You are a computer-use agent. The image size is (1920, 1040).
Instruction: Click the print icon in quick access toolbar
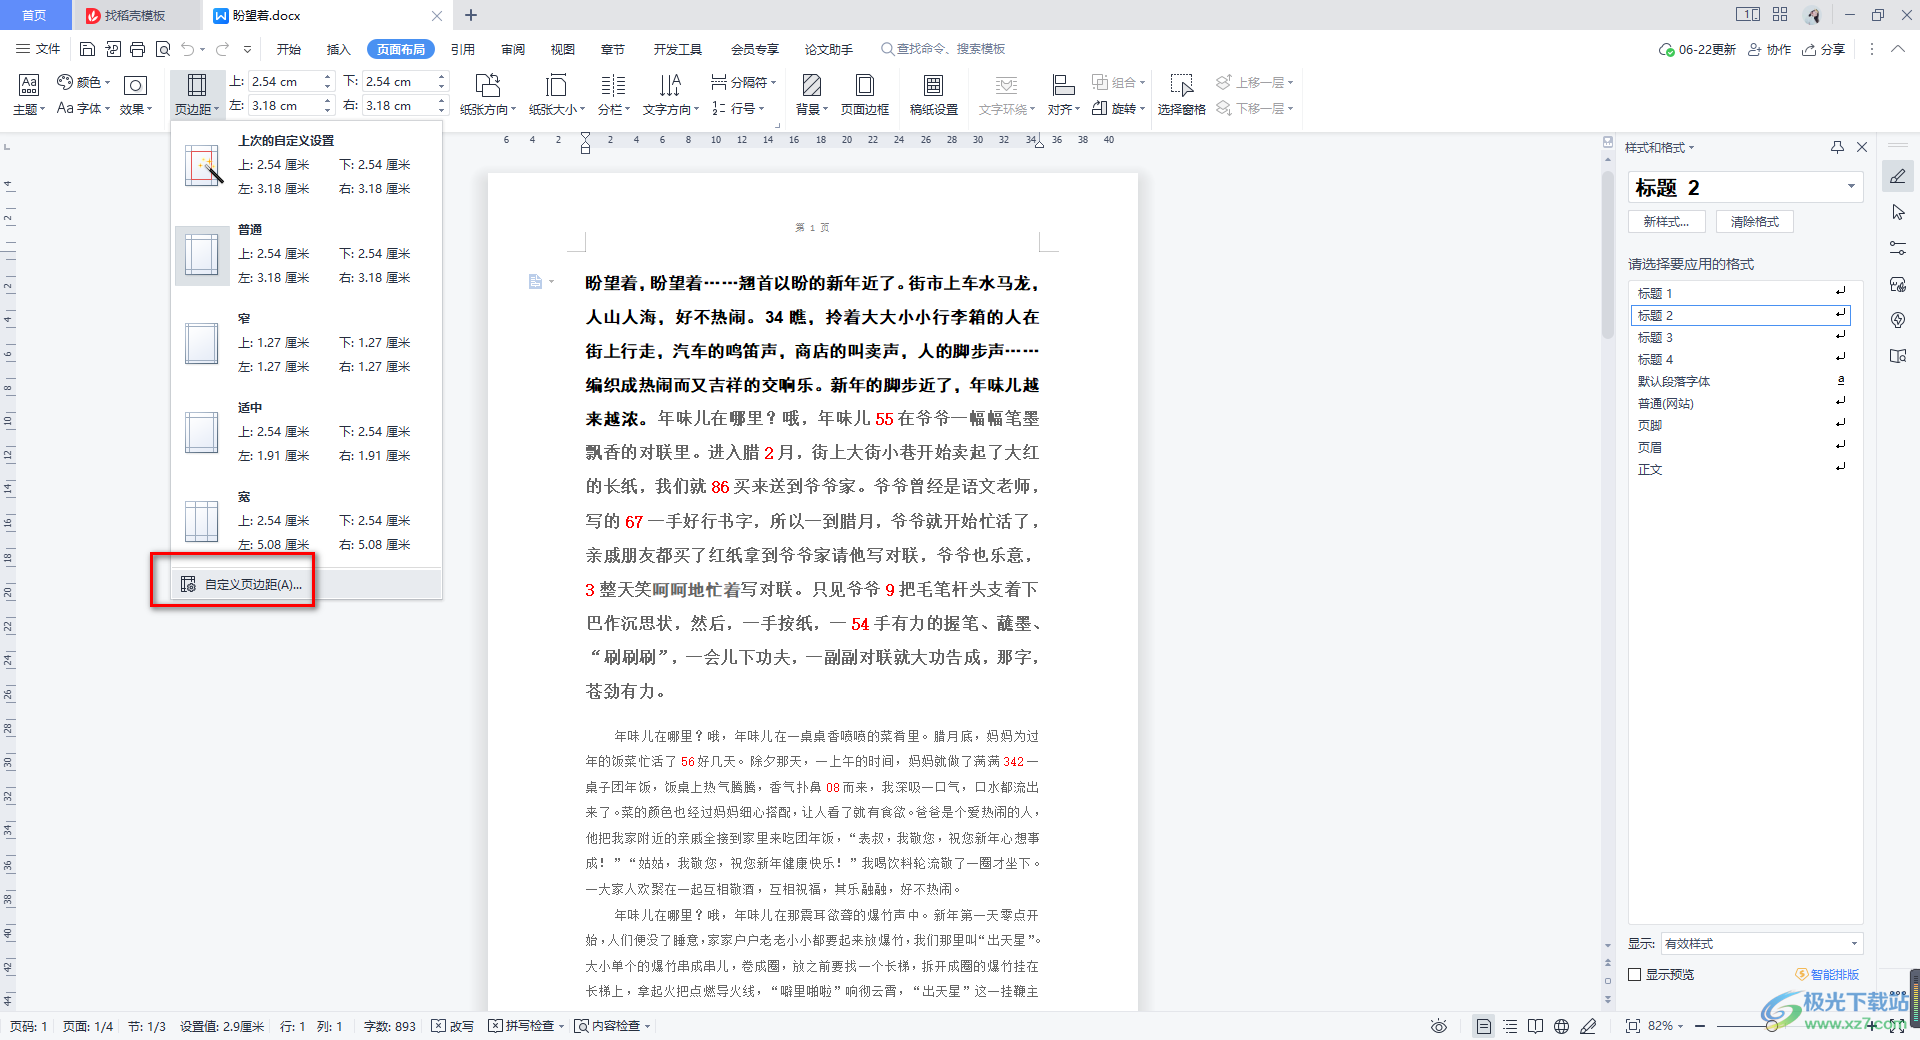137,49
